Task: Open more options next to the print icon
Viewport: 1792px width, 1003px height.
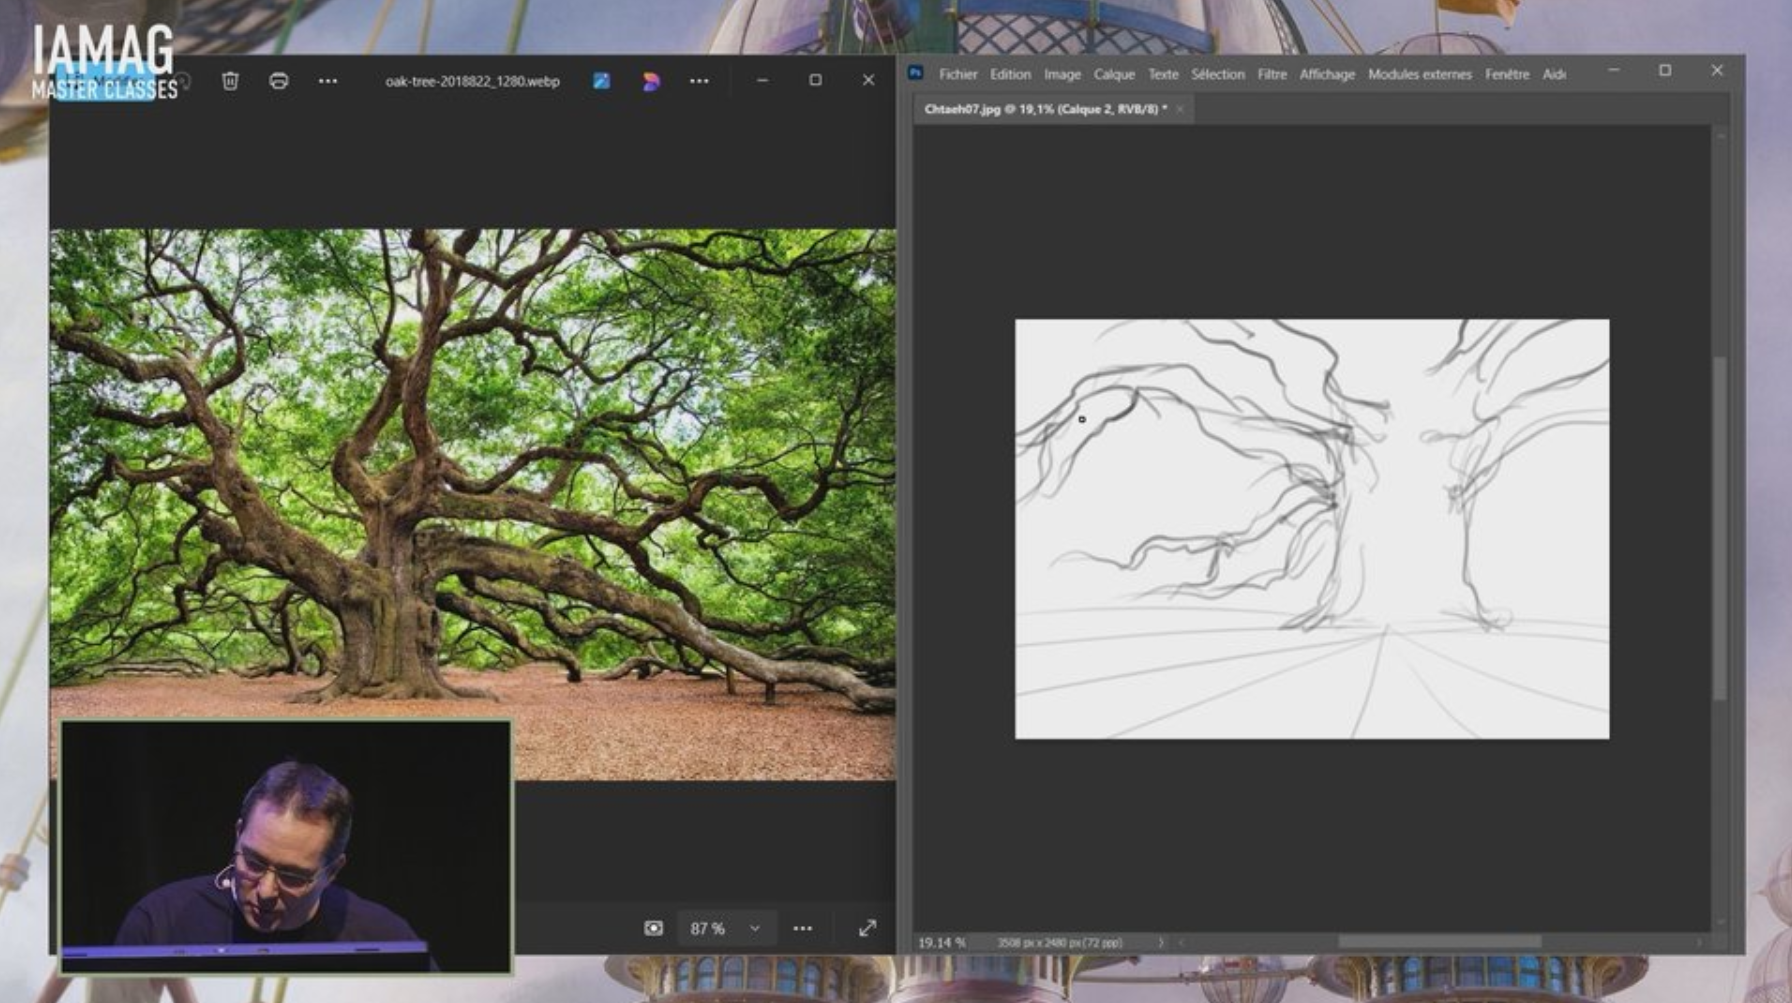Action: click(328, 81)
